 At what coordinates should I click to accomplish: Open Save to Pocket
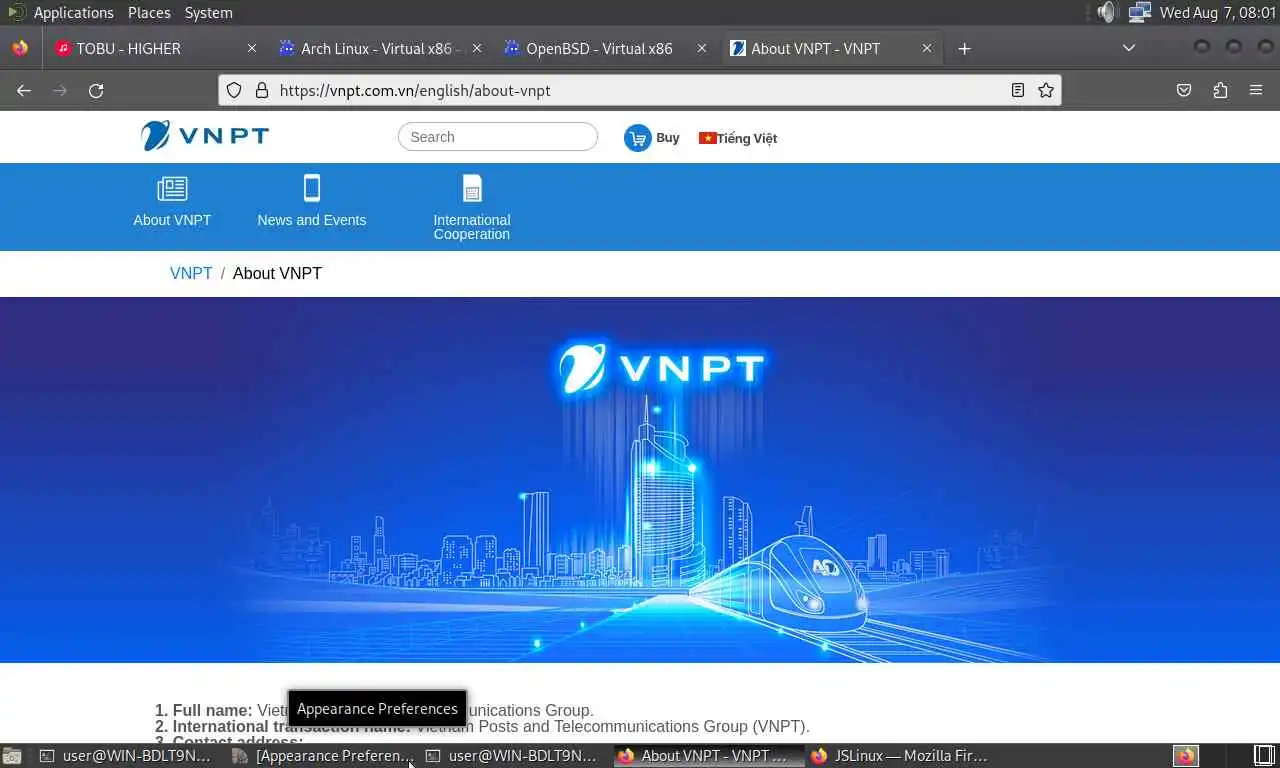click(1184, 90)
